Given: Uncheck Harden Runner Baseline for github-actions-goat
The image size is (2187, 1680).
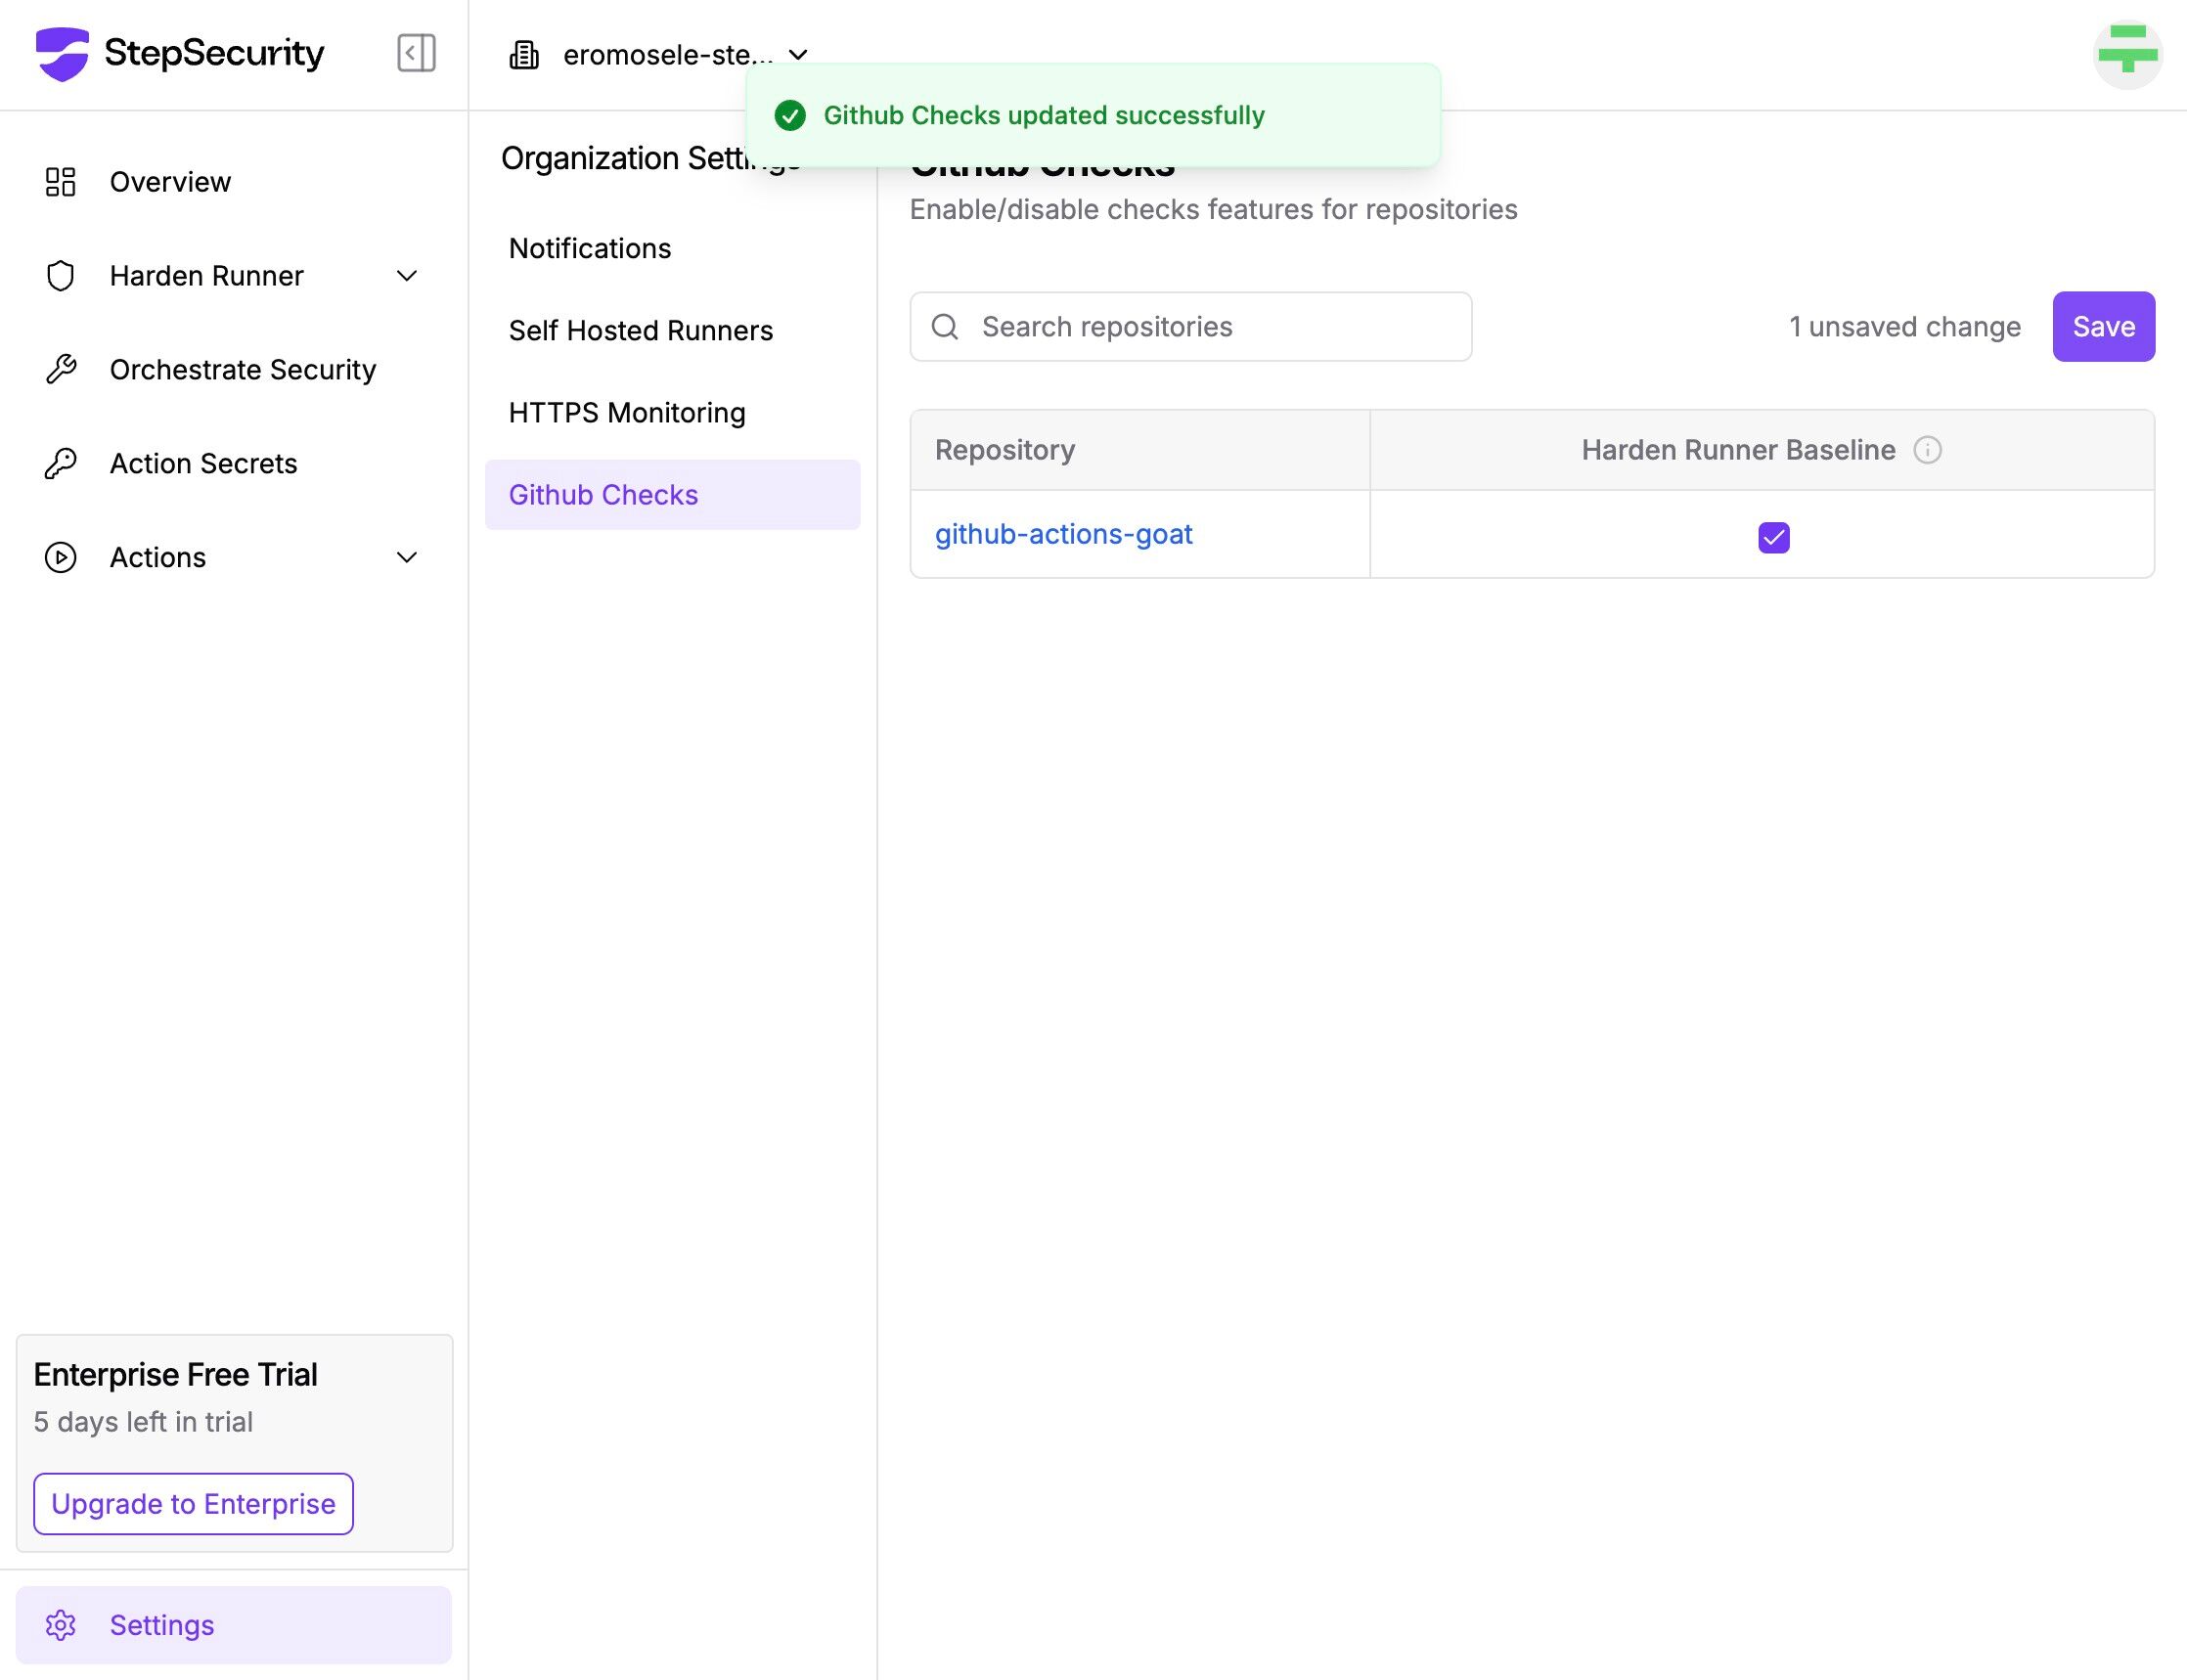Looking at the screenshot, I should [x=1773, y=537].
